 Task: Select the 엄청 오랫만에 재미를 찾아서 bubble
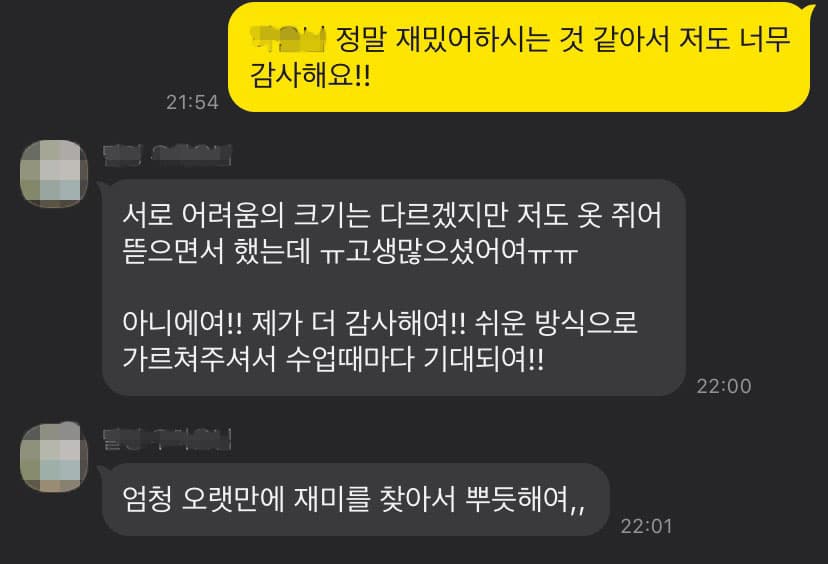(x=356, y=499)
